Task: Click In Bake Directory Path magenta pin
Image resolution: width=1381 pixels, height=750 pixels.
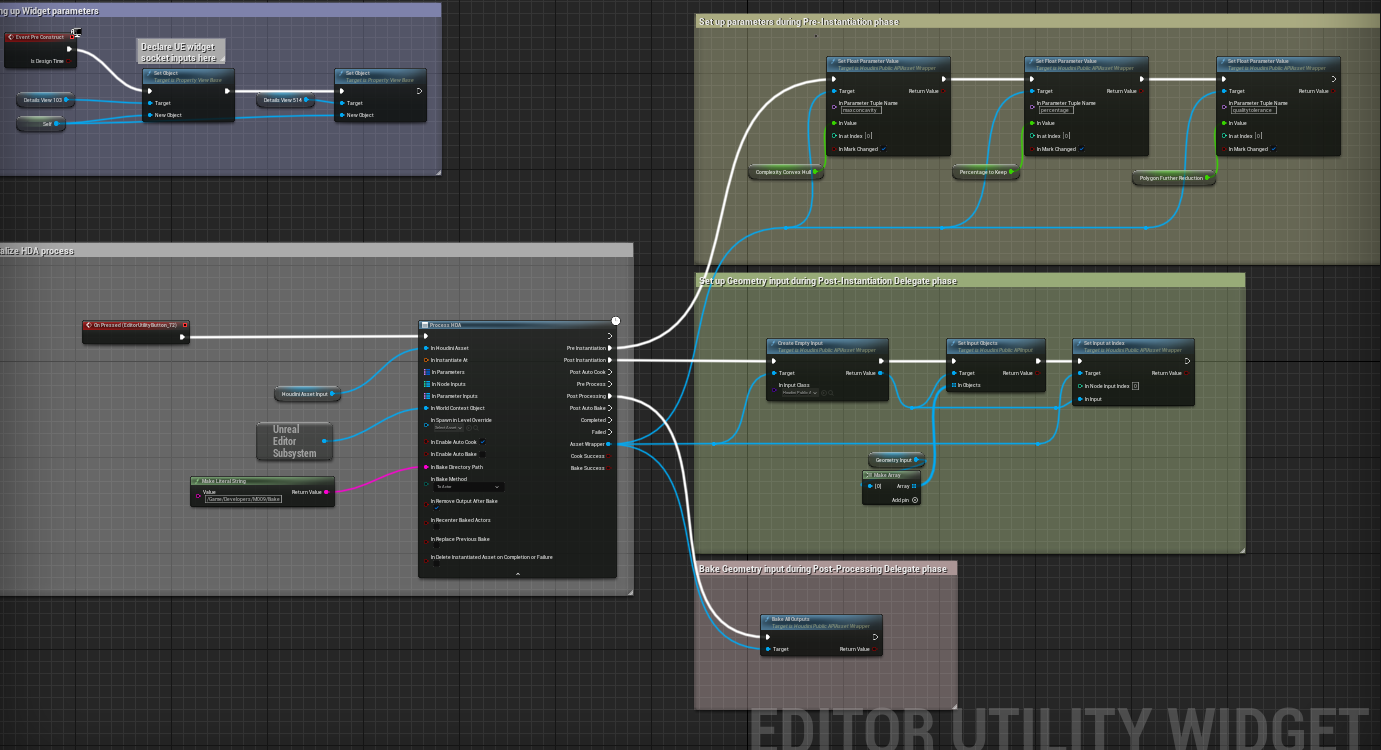Action: tap(426, 467)
